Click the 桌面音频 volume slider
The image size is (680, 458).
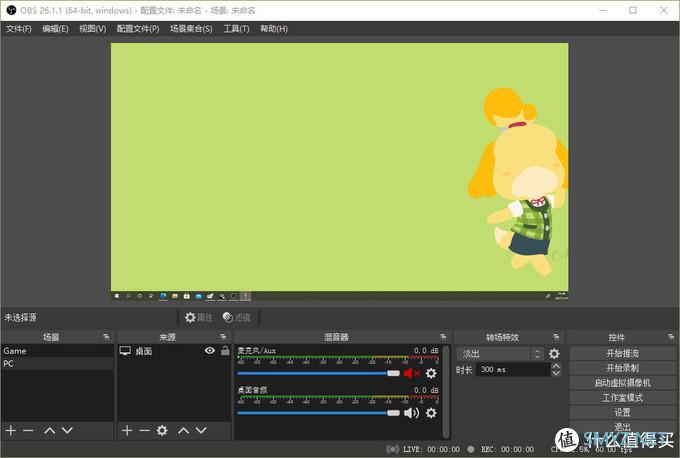click(x=318, y=413)
